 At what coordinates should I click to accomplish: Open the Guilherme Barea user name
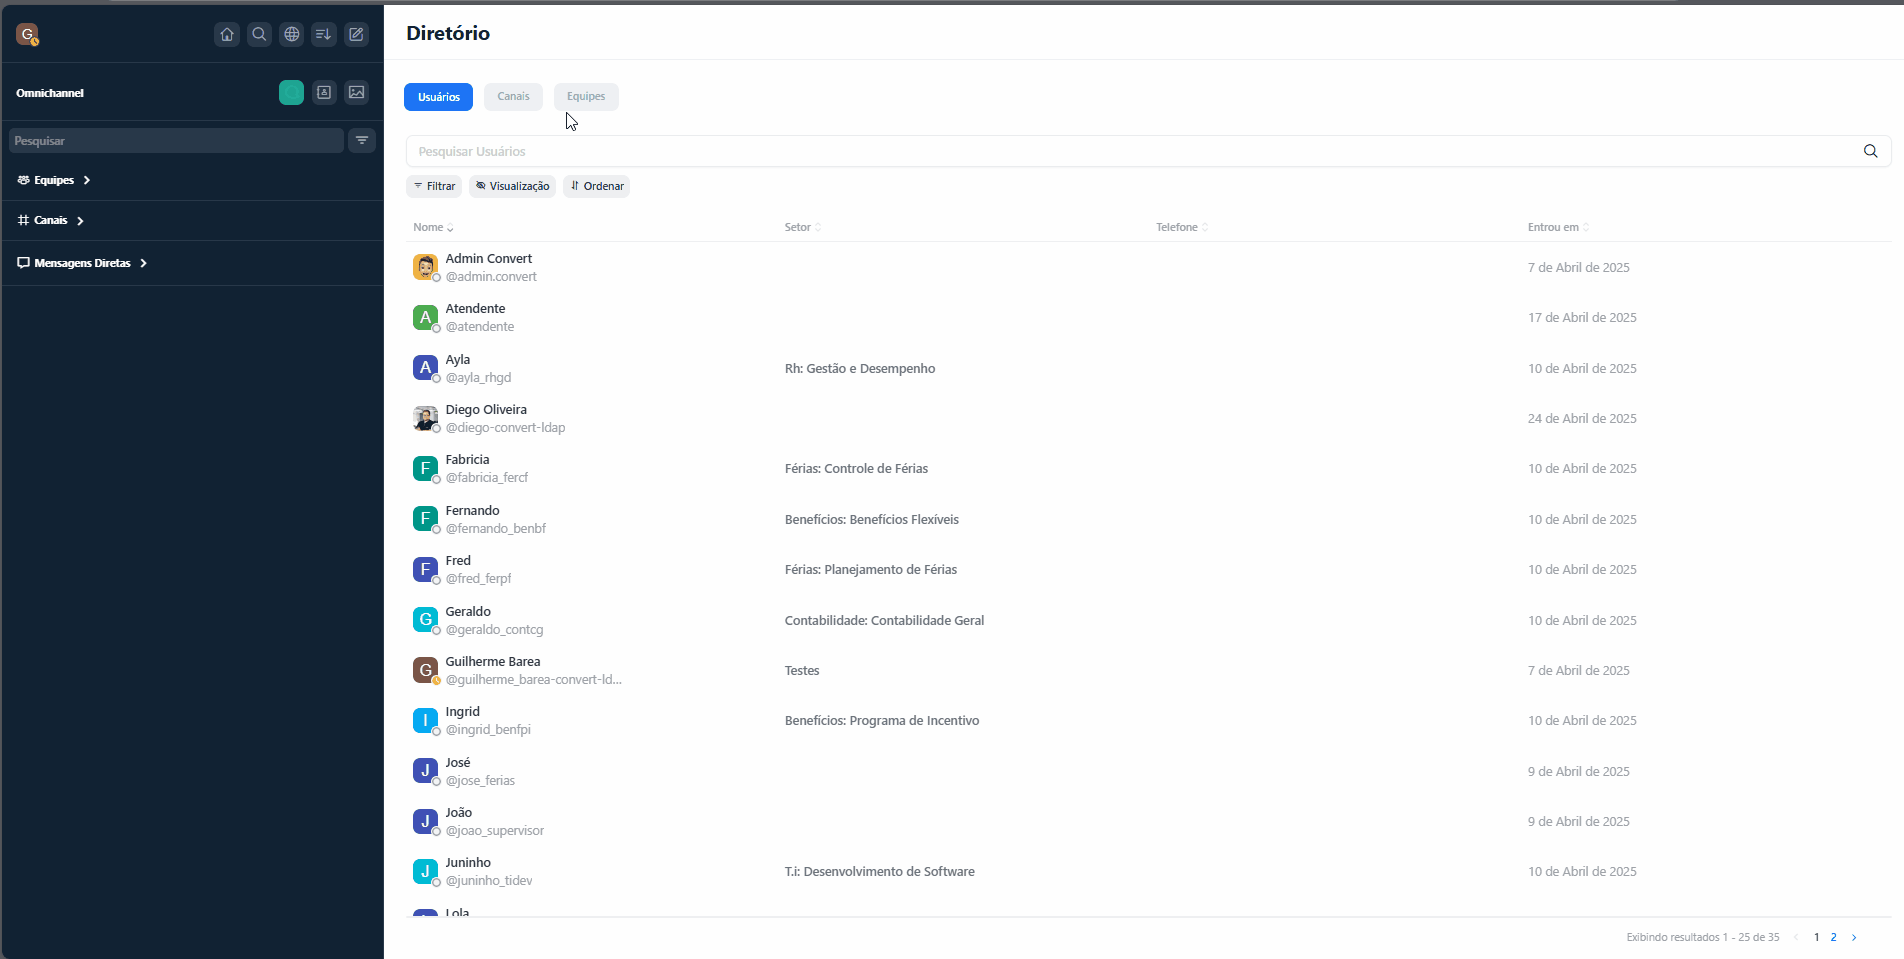point(492,661)
